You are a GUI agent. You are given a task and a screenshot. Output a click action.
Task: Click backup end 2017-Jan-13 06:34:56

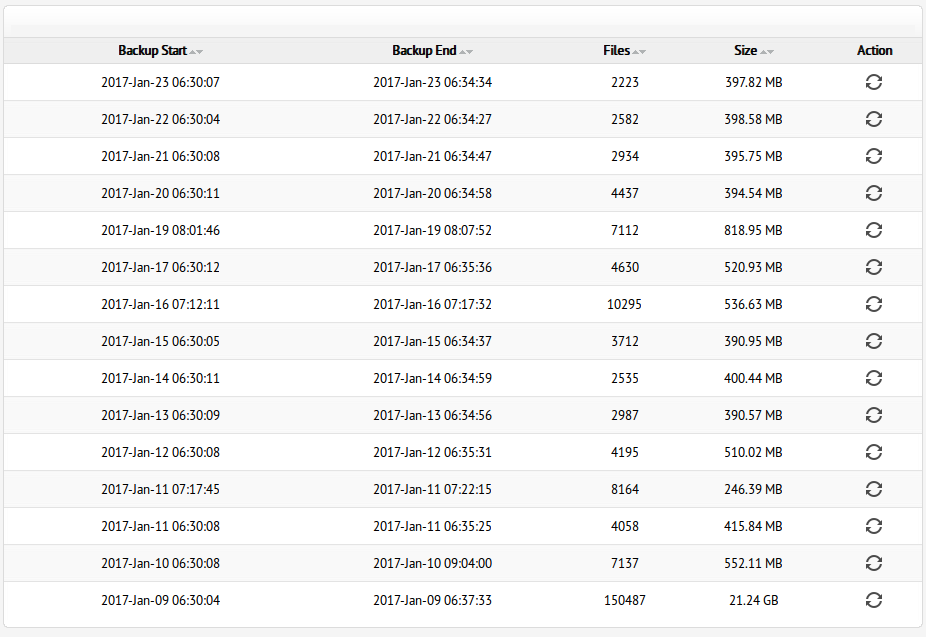[432, 415]
